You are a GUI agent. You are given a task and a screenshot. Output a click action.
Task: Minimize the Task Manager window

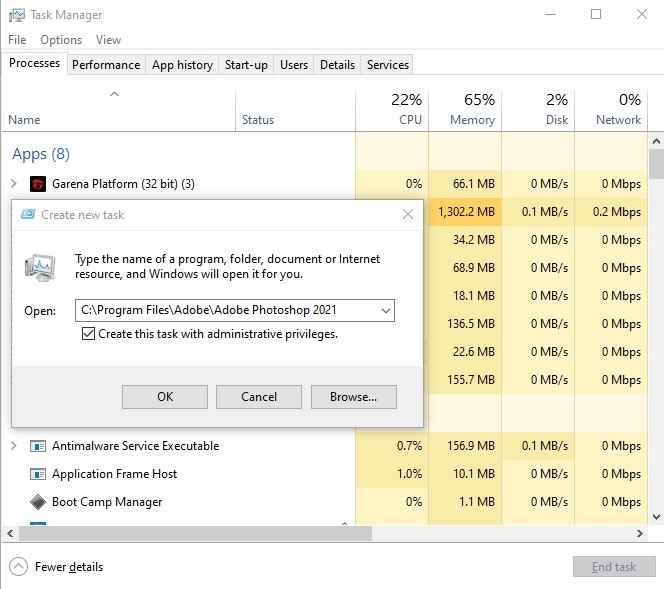(x=551, y=14)
